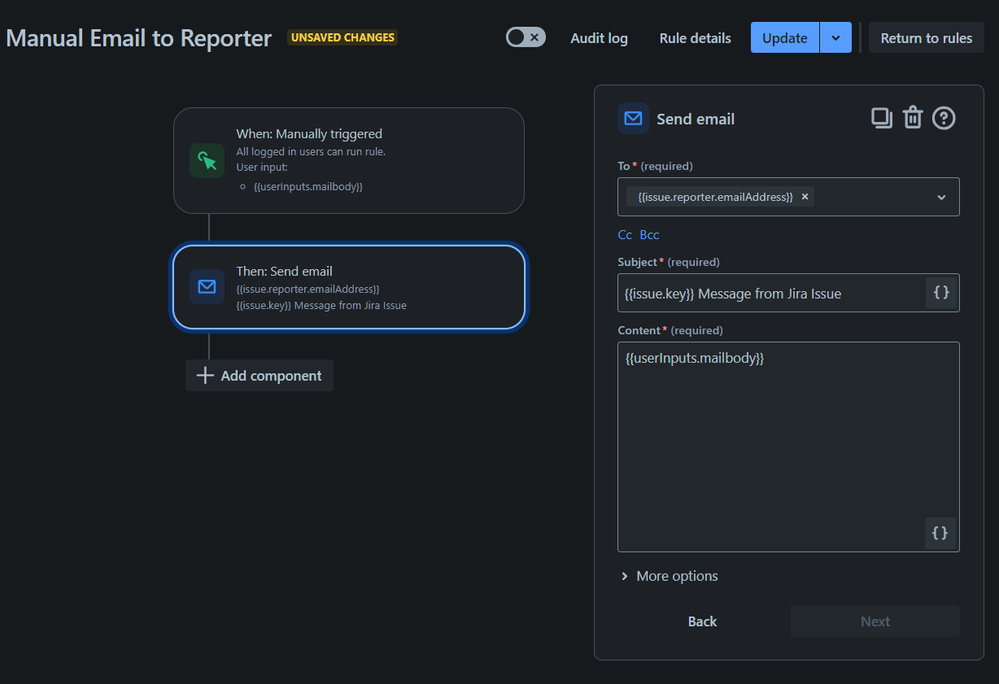Open the Update split-button menu
Viewport: 999px width, 684px height.
[835, 36]
